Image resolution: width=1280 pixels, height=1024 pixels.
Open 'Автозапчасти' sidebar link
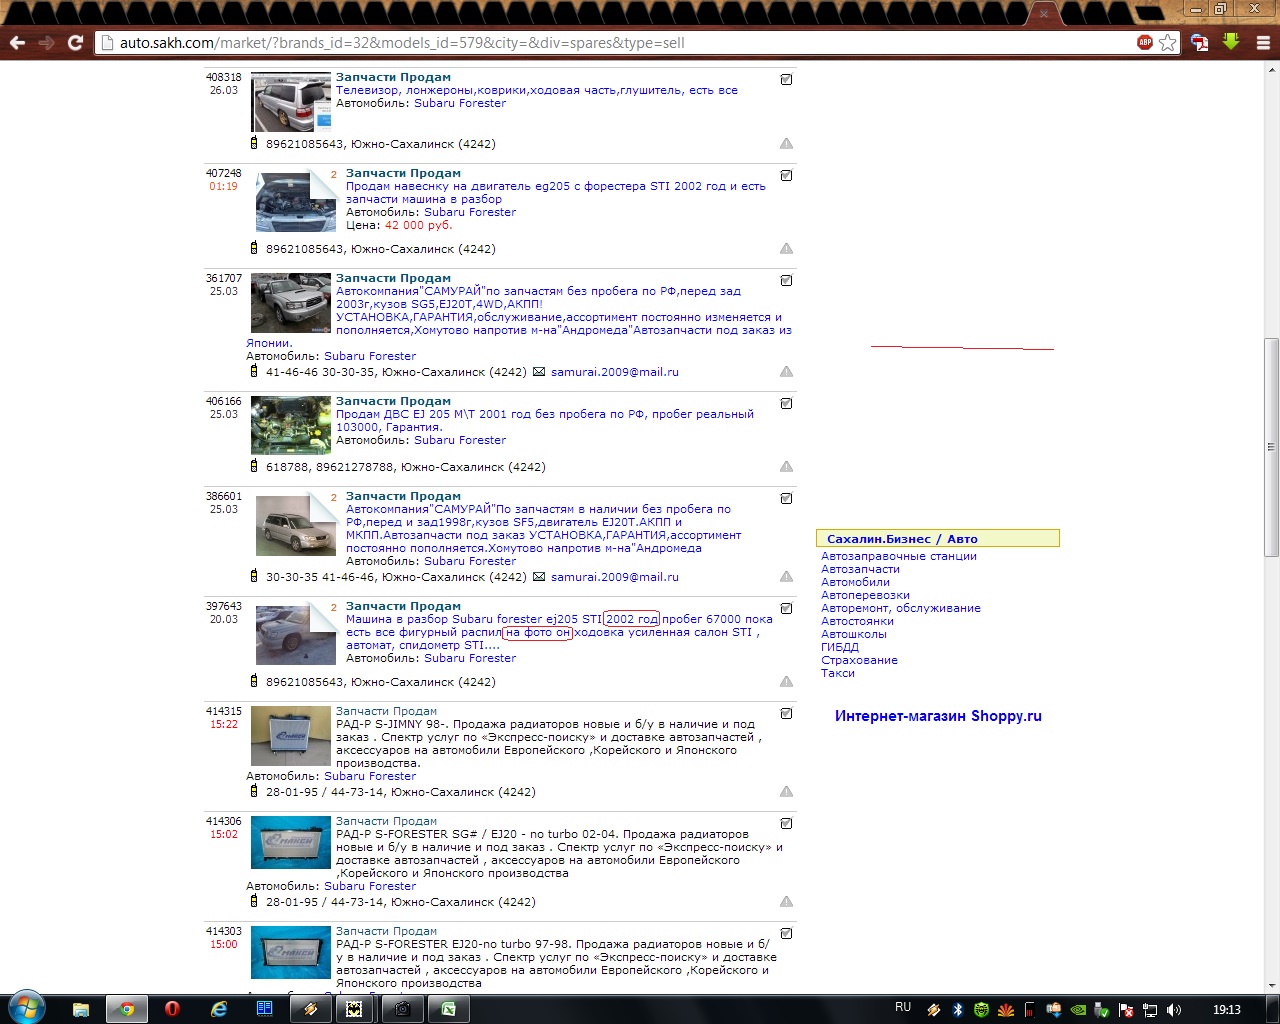pyautogui.click(x=860, y=569)
